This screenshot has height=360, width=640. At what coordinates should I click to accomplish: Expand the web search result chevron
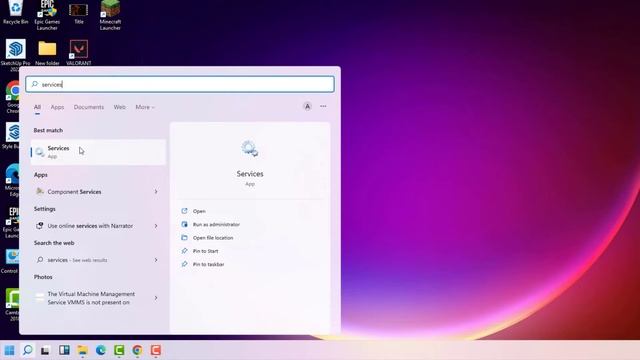(156, 260)
